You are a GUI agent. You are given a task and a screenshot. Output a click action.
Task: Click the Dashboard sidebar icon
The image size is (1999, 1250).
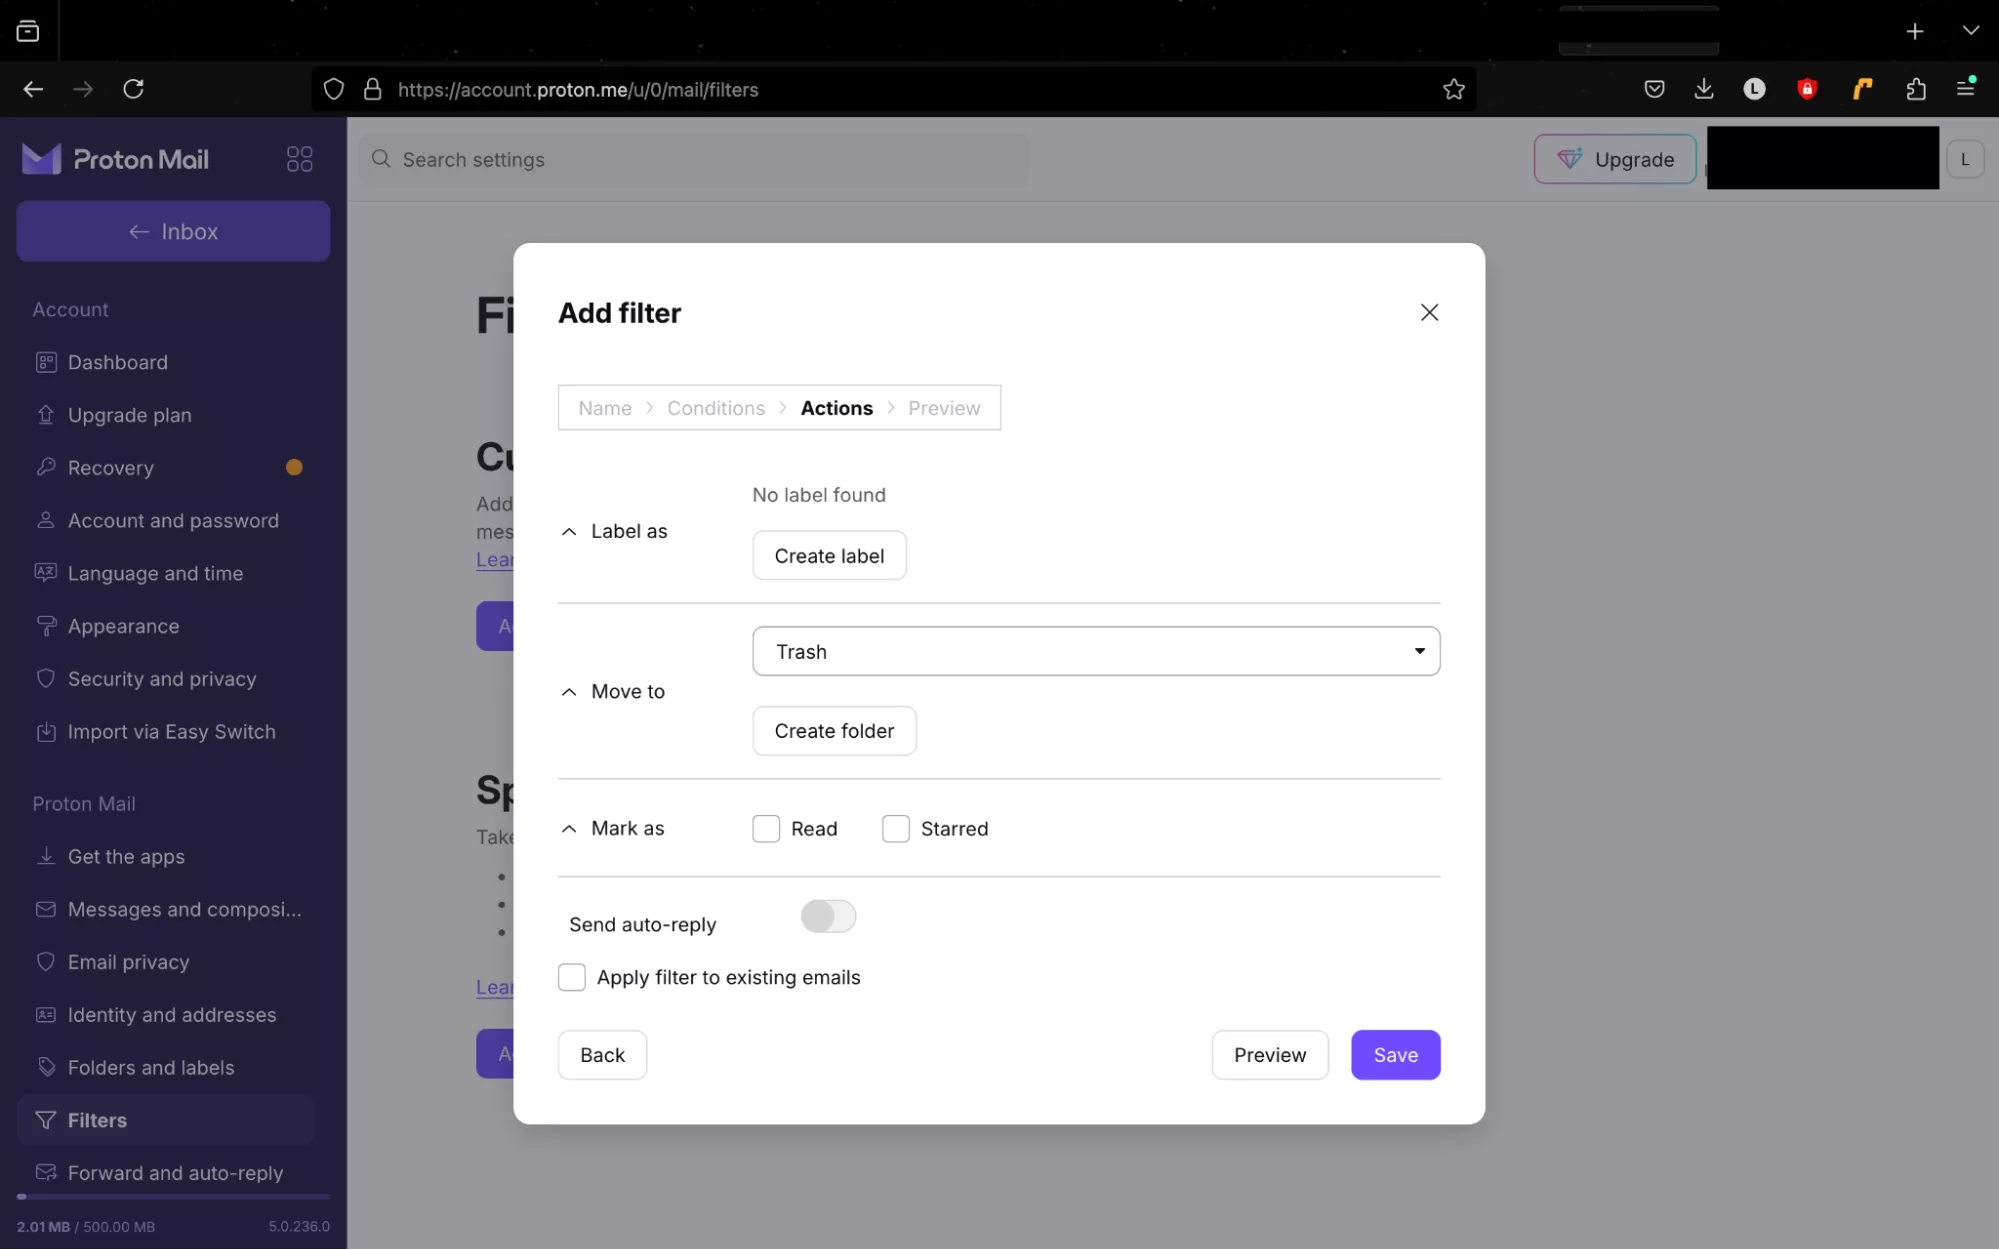click(46, 362)
